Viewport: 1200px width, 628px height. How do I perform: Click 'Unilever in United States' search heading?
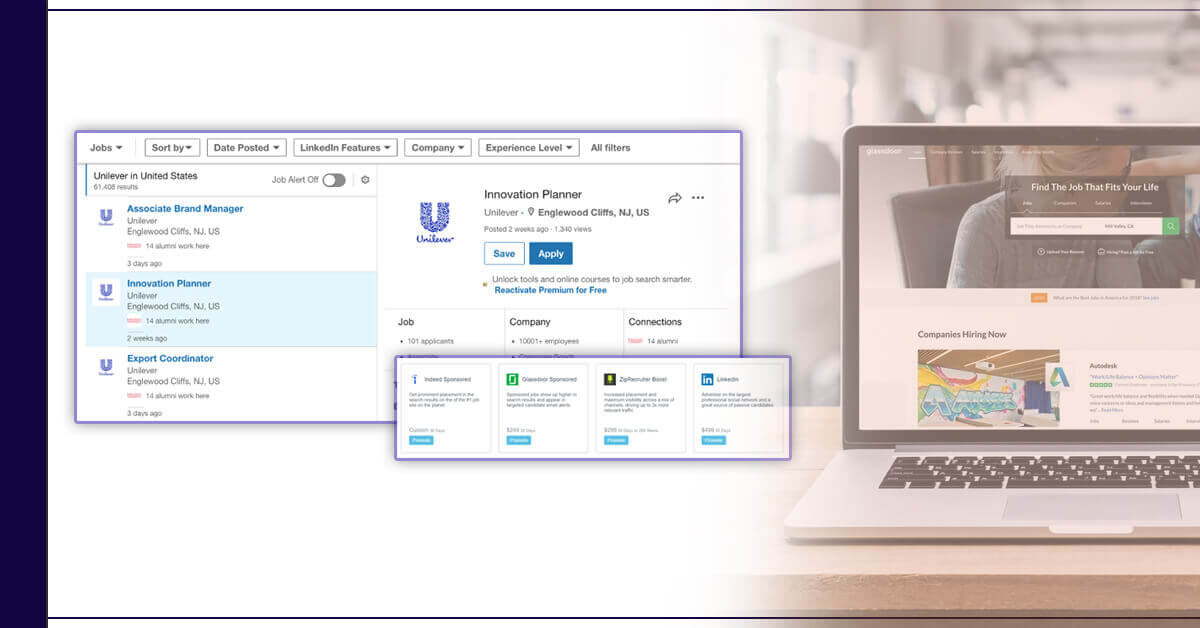(146, 176)
